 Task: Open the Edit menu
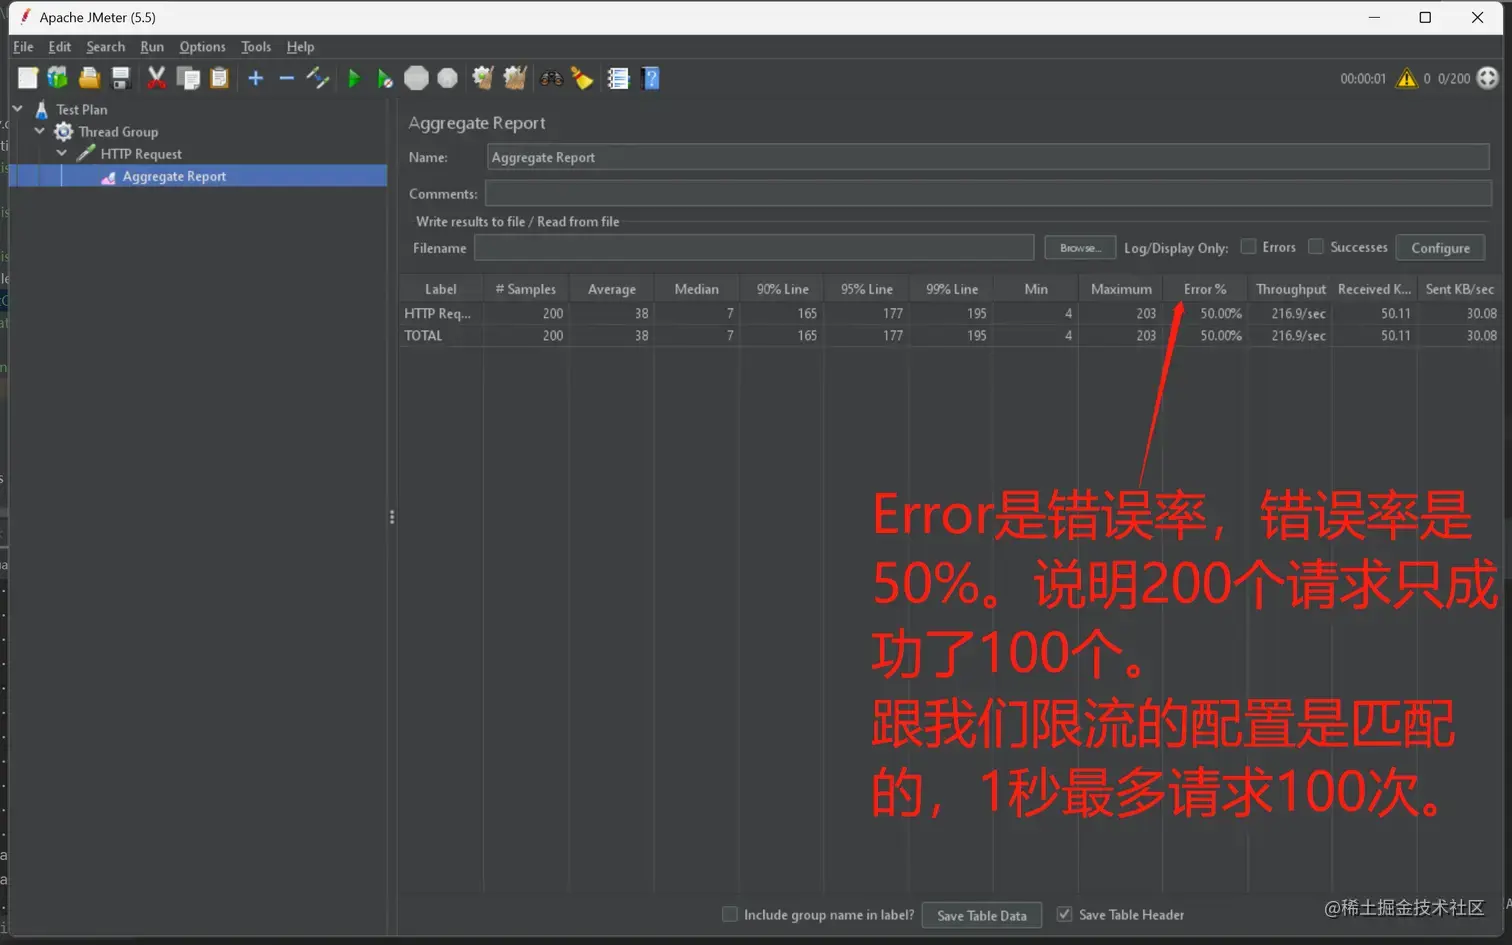pos(60,47)
